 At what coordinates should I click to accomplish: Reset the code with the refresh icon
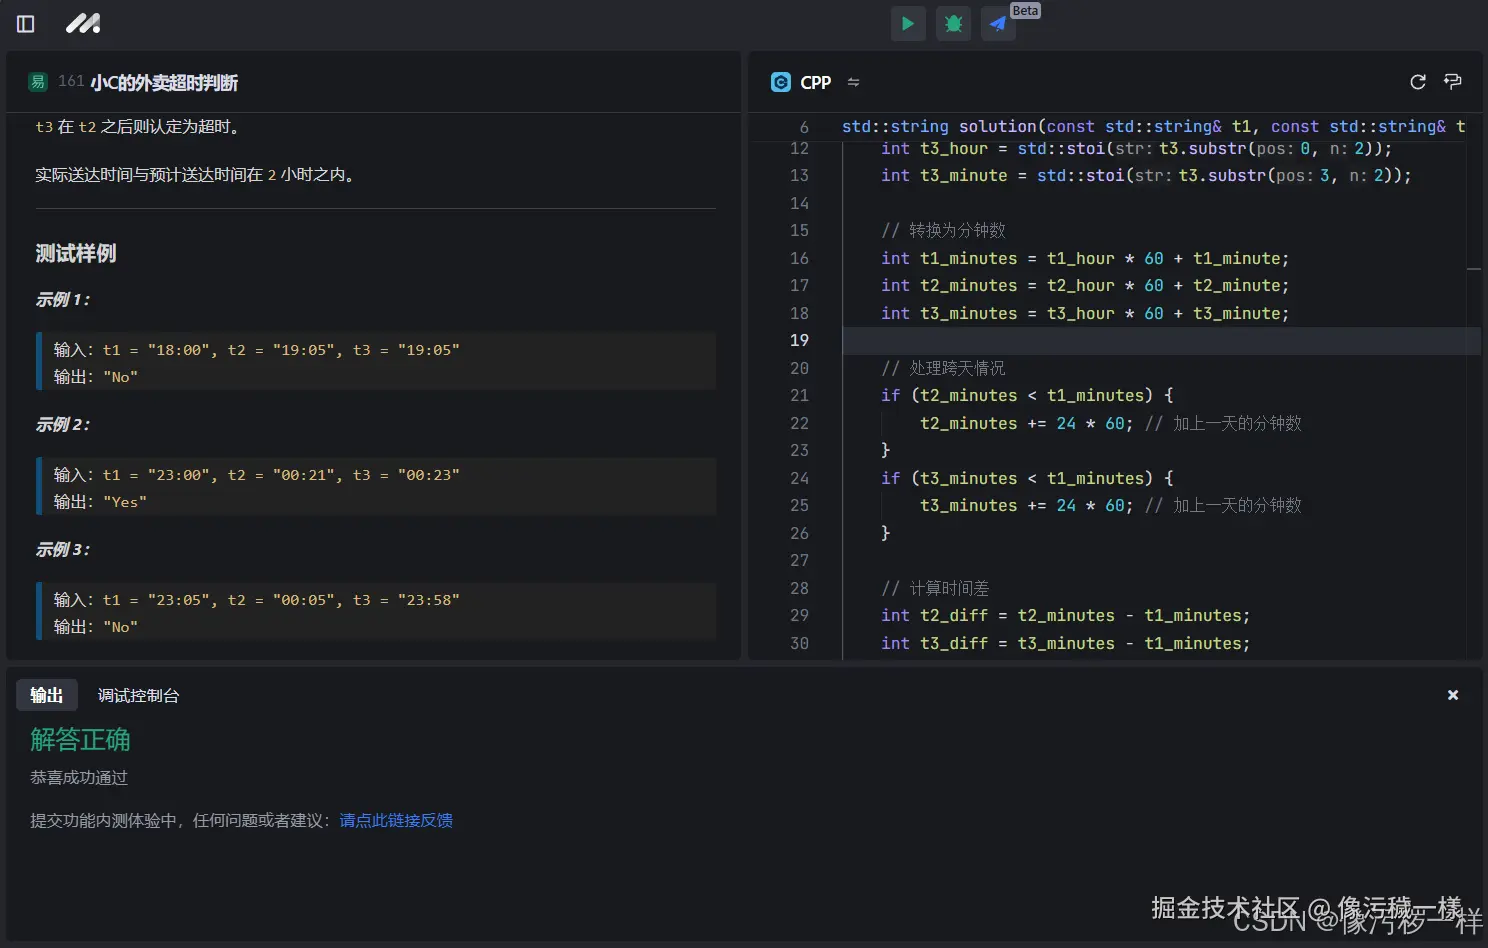pyautogui.click(x=1417, y=82)
